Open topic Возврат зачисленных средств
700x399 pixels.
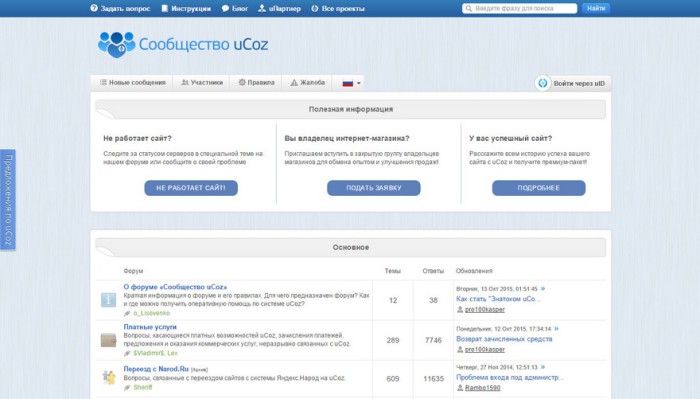pos(504,339)
